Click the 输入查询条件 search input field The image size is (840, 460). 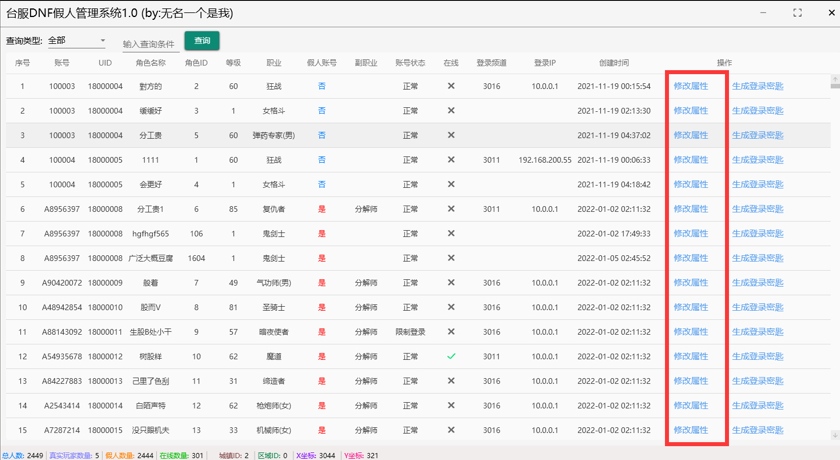(150, 44)
